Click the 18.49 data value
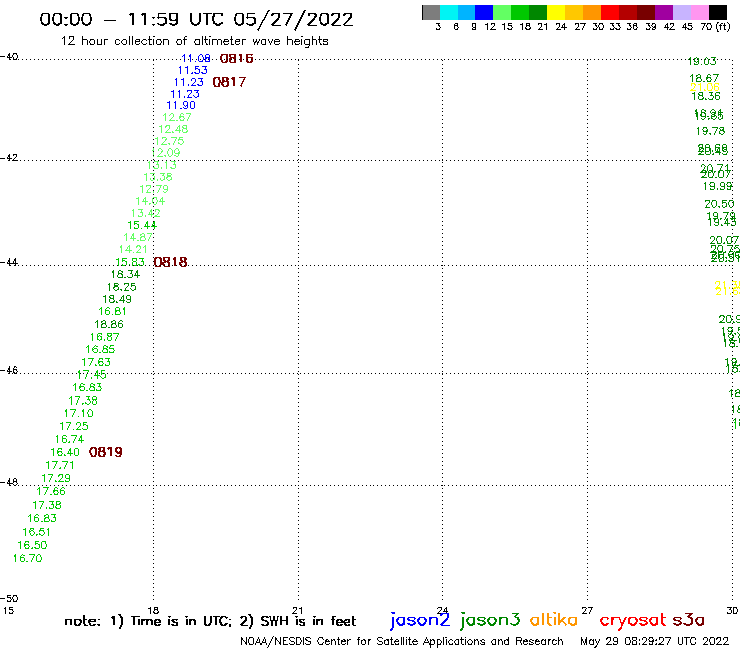The height and width of the screenshot is (650, 740). click(117, 299)
